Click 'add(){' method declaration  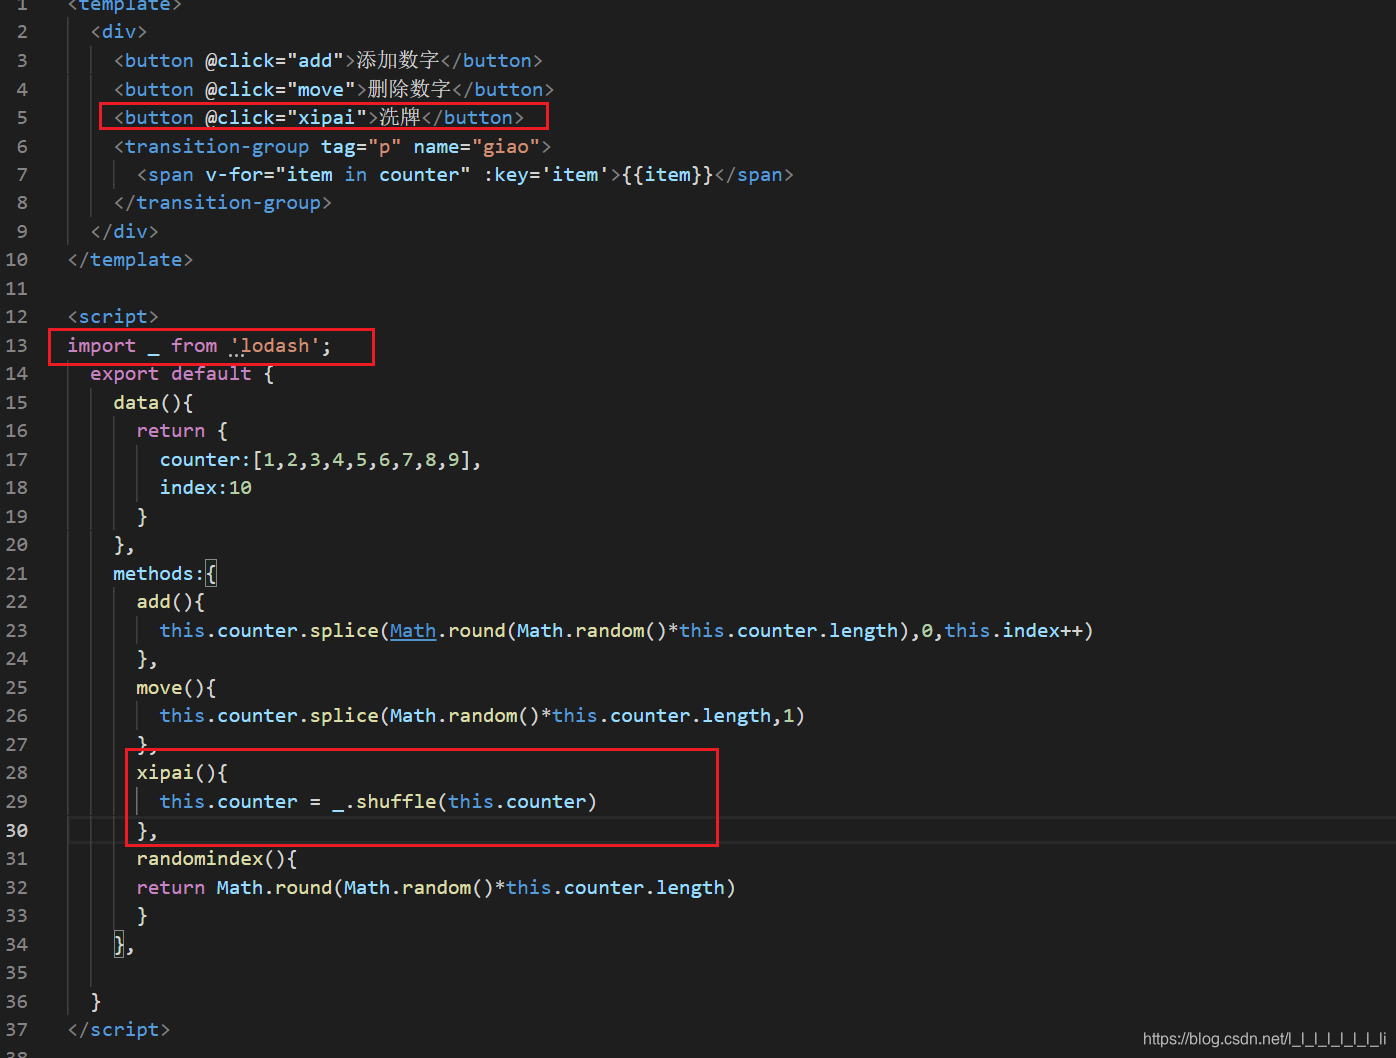point(171,601)
